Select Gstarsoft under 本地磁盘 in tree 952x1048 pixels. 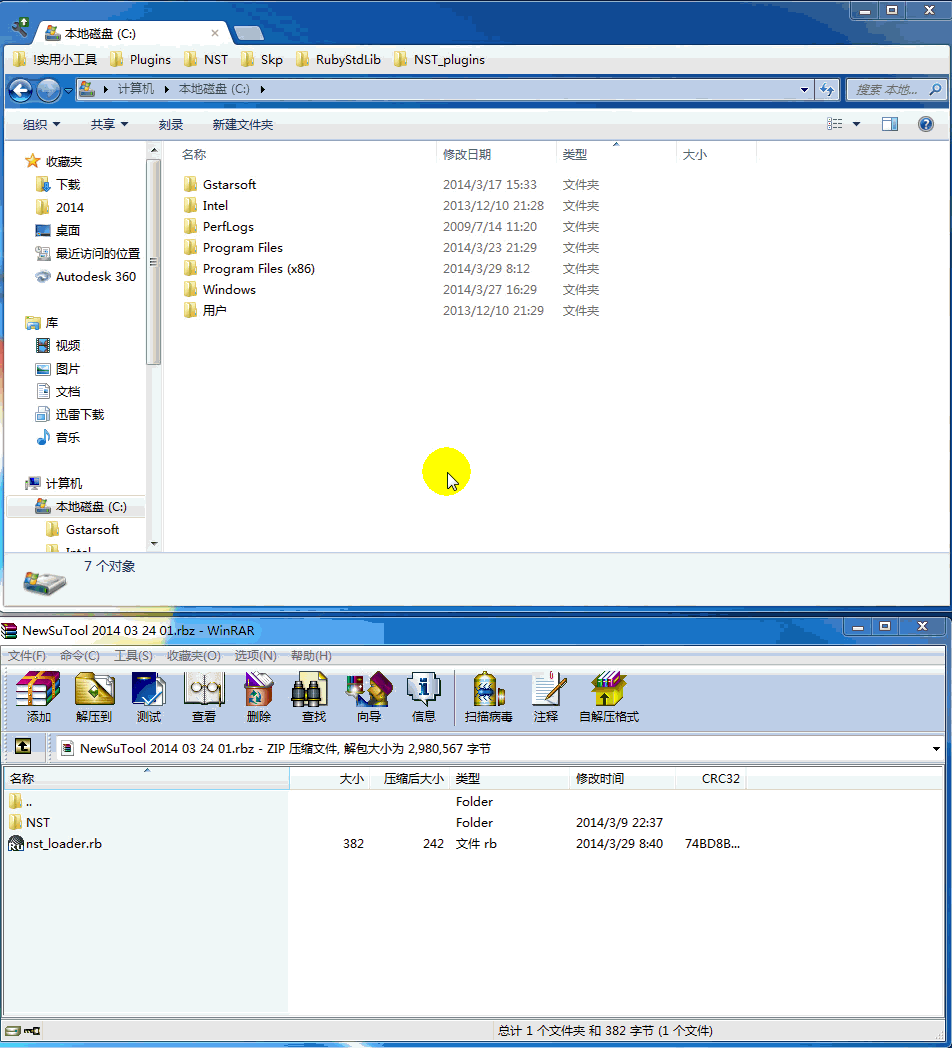click(x=82, y=530)
